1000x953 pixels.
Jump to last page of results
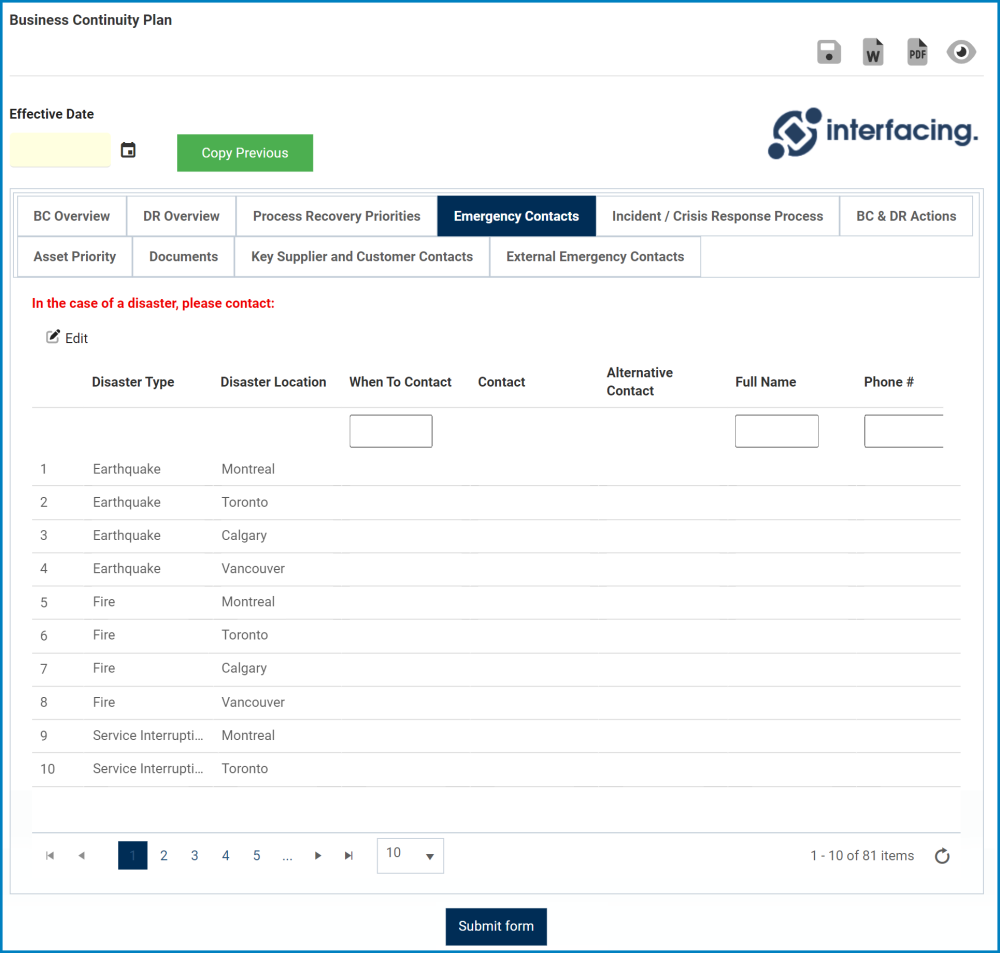[x=348, y=855]
